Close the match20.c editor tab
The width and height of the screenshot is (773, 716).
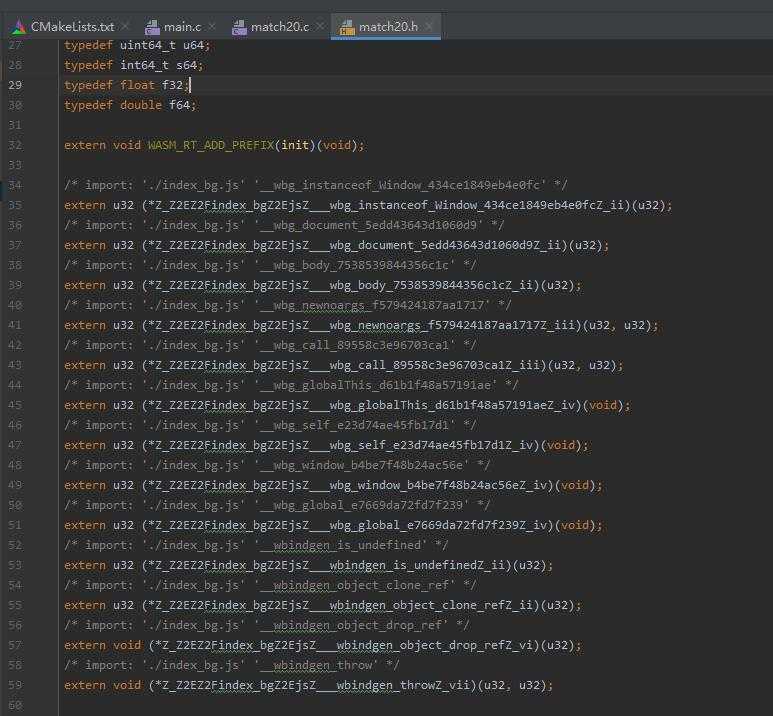pyautogui.click(x=318, y=26)
